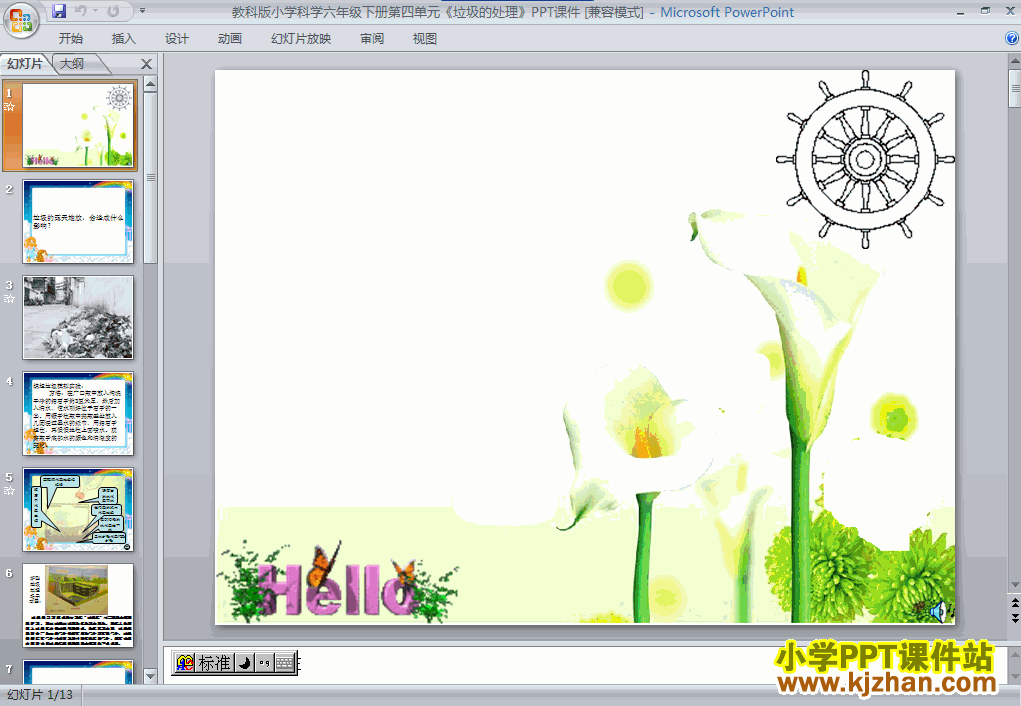Viewport: 1021px width, 706px height.
Task: Go to previous slide double-arrow button
Action: click(x=1014, y=603)
